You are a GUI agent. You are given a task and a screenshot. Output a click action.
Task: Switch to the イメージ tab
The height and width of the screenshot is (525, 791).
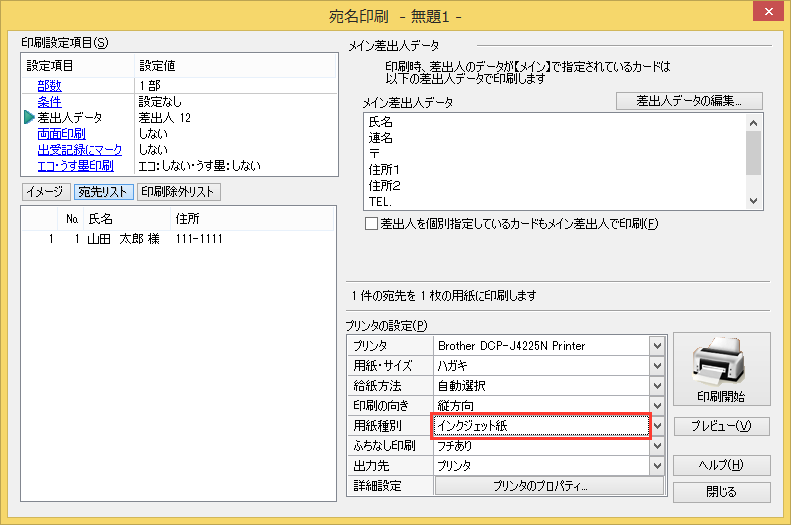pos(44,192)
